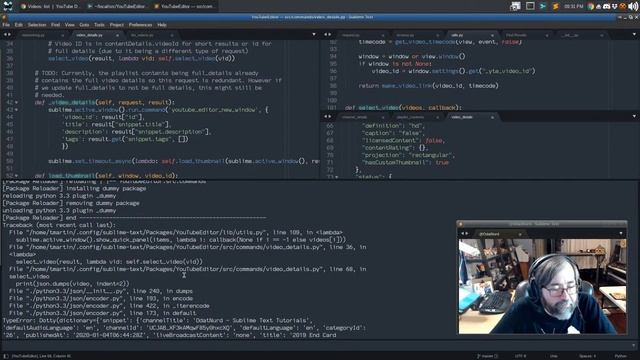Open the Help menu

point(162,25)
